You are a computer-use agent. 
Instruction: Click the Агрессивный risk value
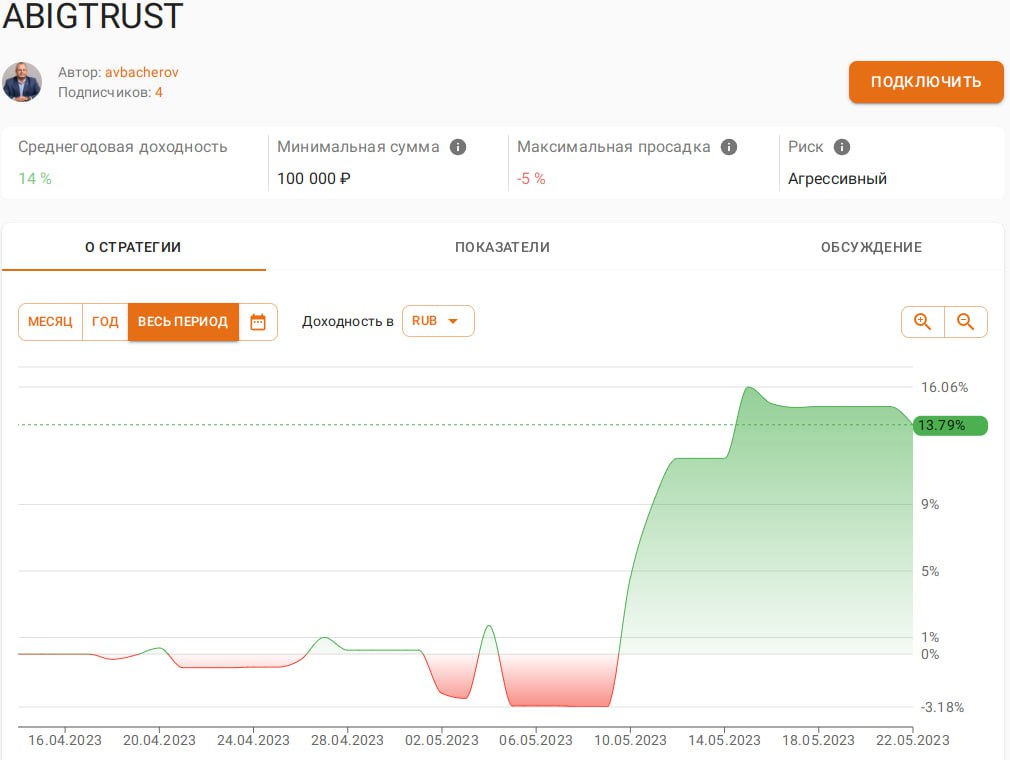tap(837, 178)
